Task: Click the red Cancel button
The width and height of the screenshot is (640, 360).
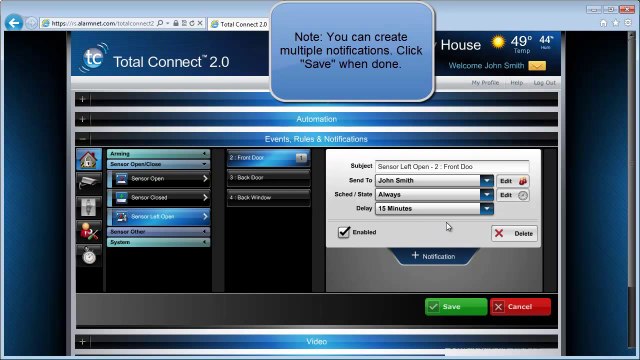Action: [x=520, y=307]
